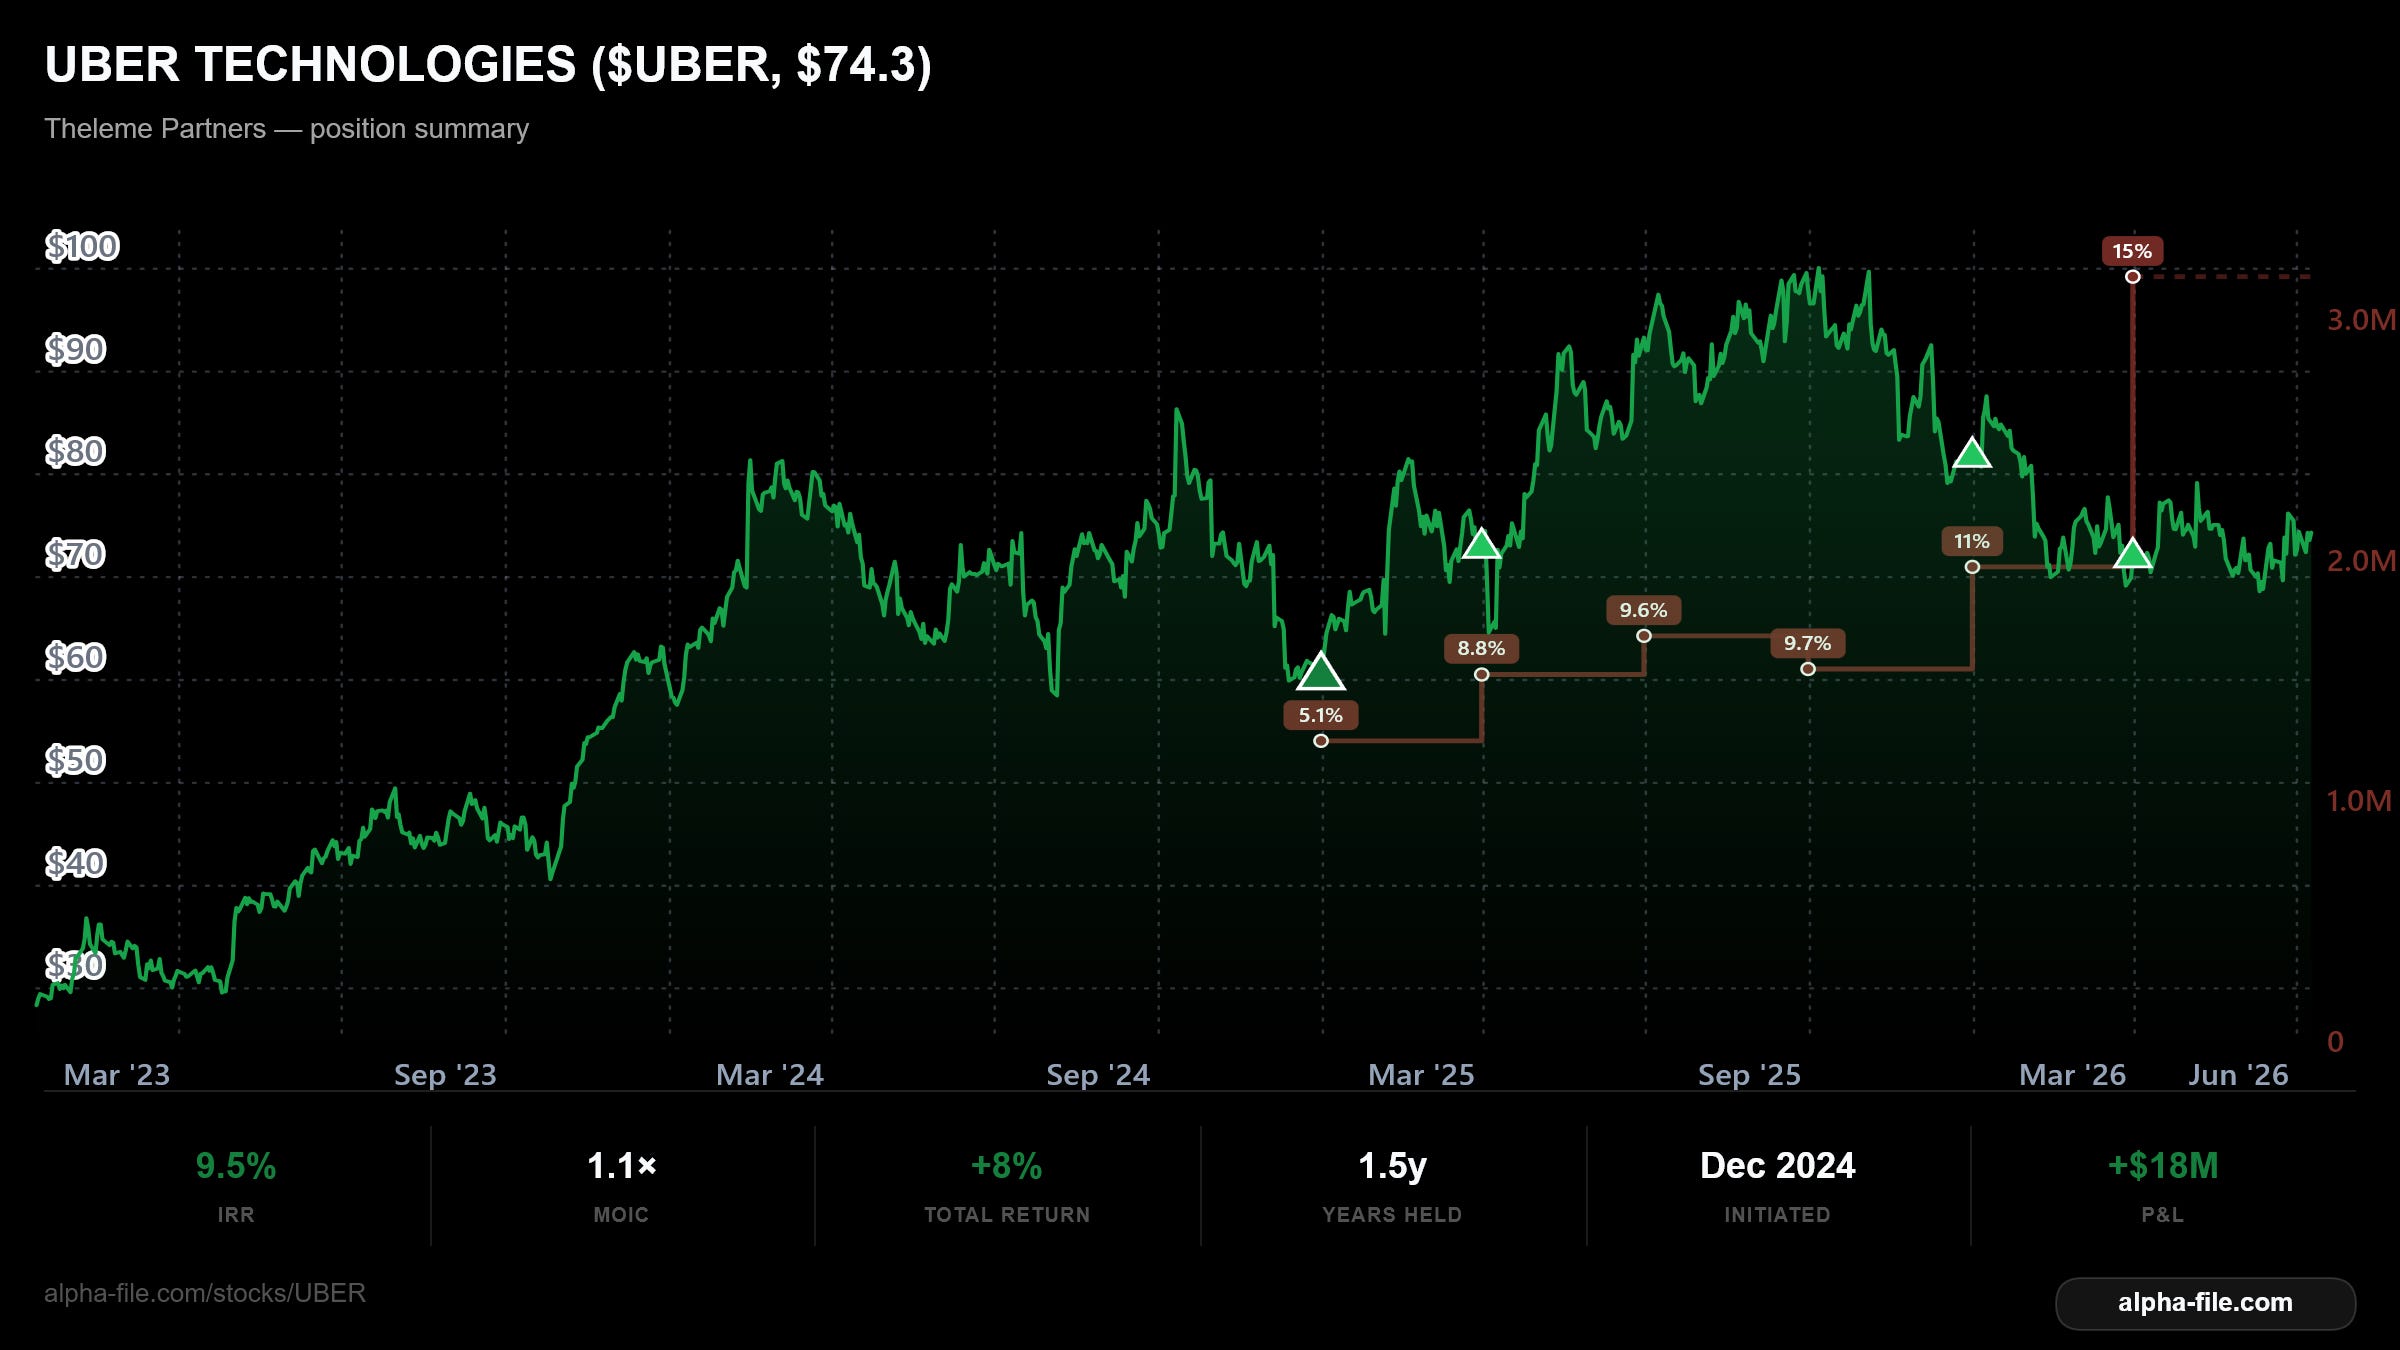Select the YEARS HELD caption
Screen dimensions: 2400x1350
(1392, 1215)
